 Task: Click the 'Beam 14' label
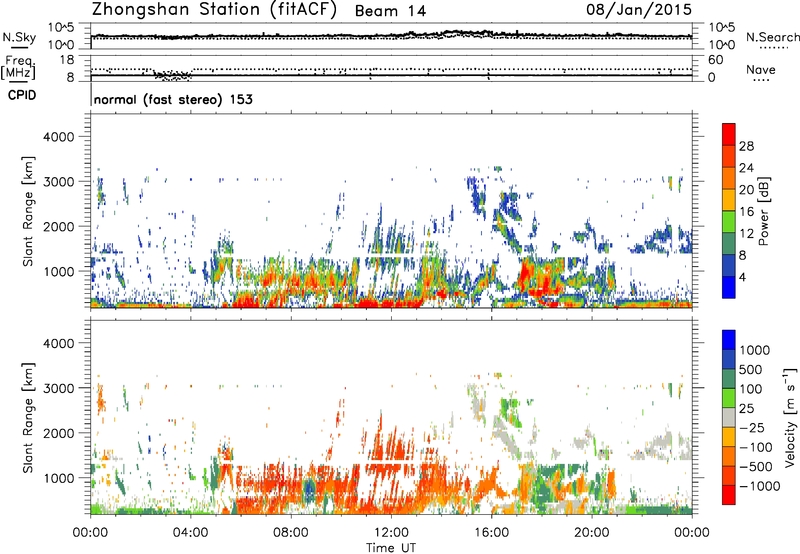pos(390,11)
